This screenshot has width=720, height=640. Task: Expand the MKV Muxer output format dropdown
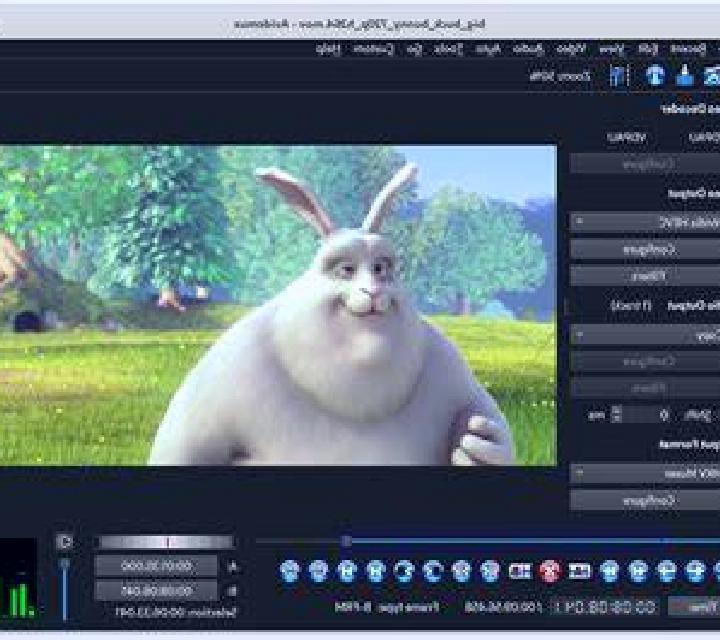(645, 473)
